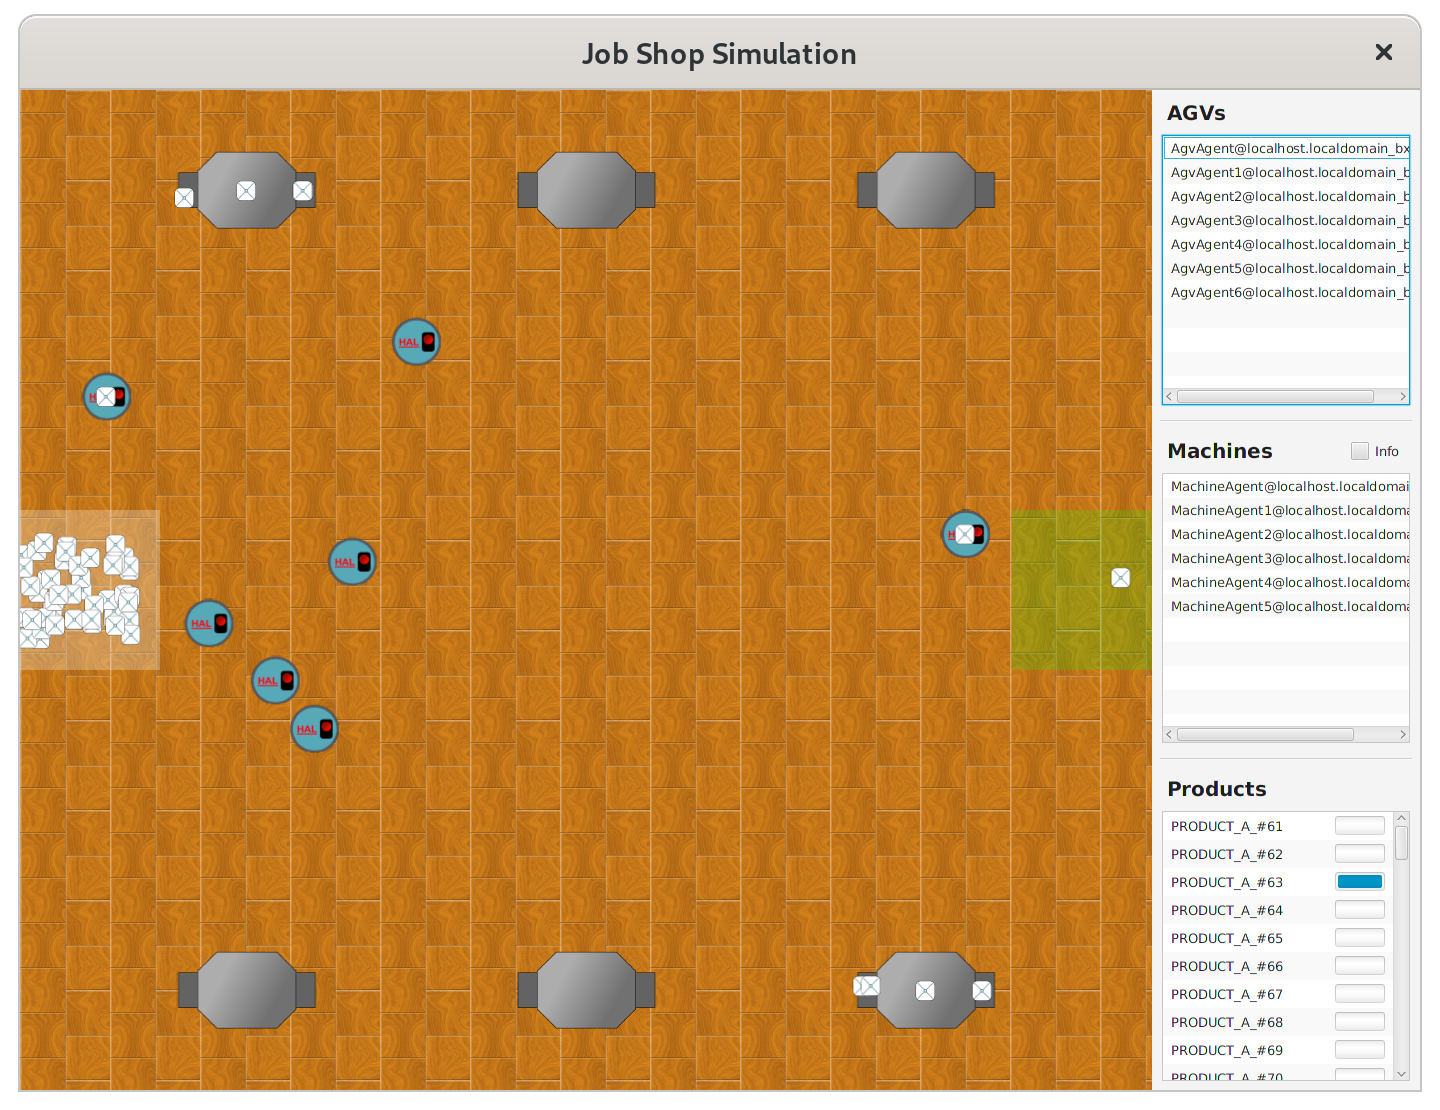Click the product box inside green drop zone
Viewport: 1440px width, 1110px height.
coord(1120,577)
